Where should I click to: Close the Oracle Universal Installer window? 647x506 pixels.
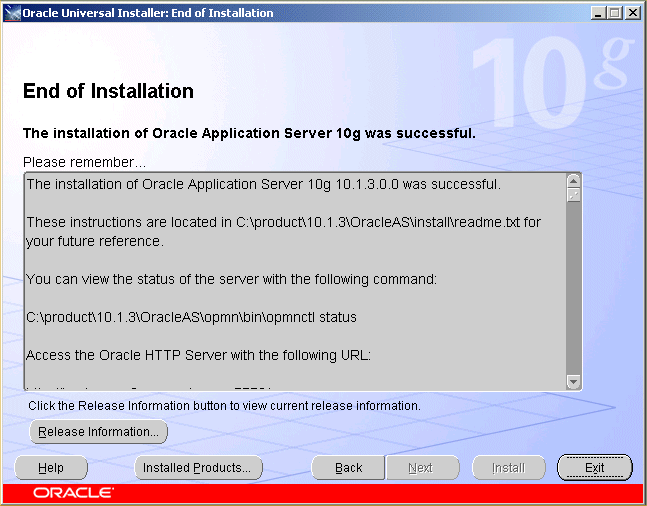pyautogui.click(x=632, y=13)
